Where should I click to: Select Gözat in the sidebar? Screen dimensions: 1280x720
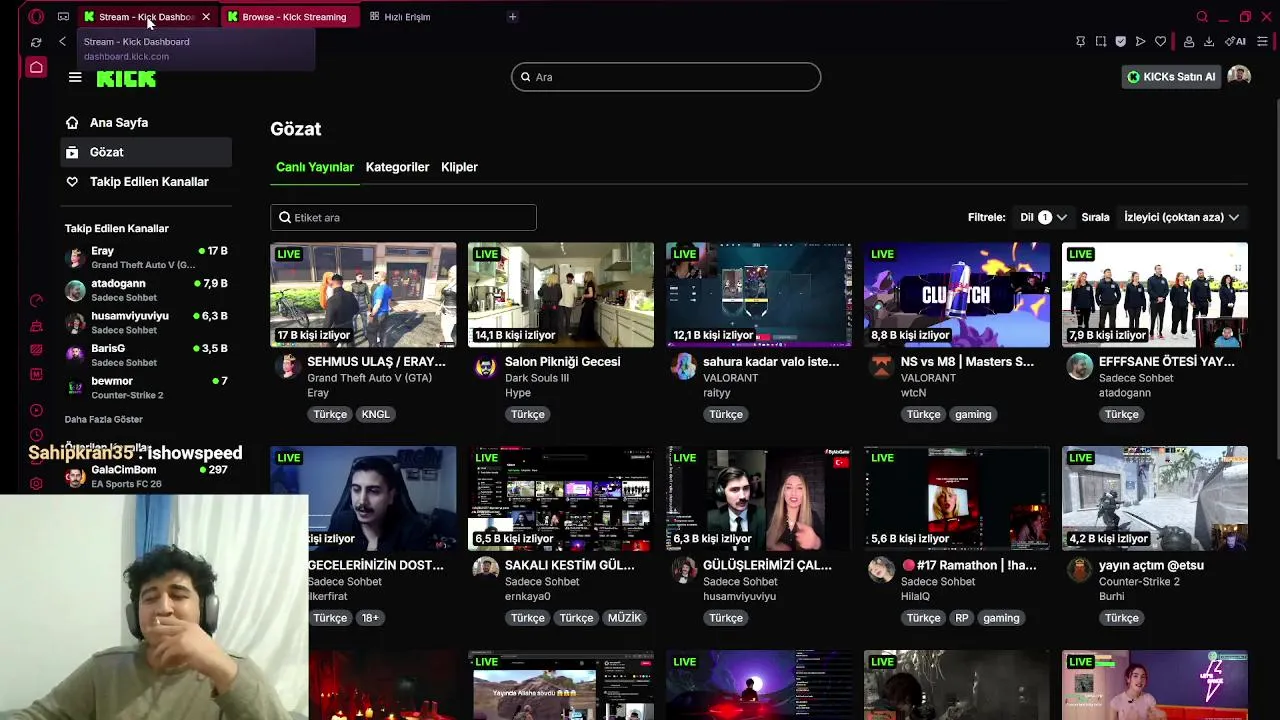tap(146, 152)
